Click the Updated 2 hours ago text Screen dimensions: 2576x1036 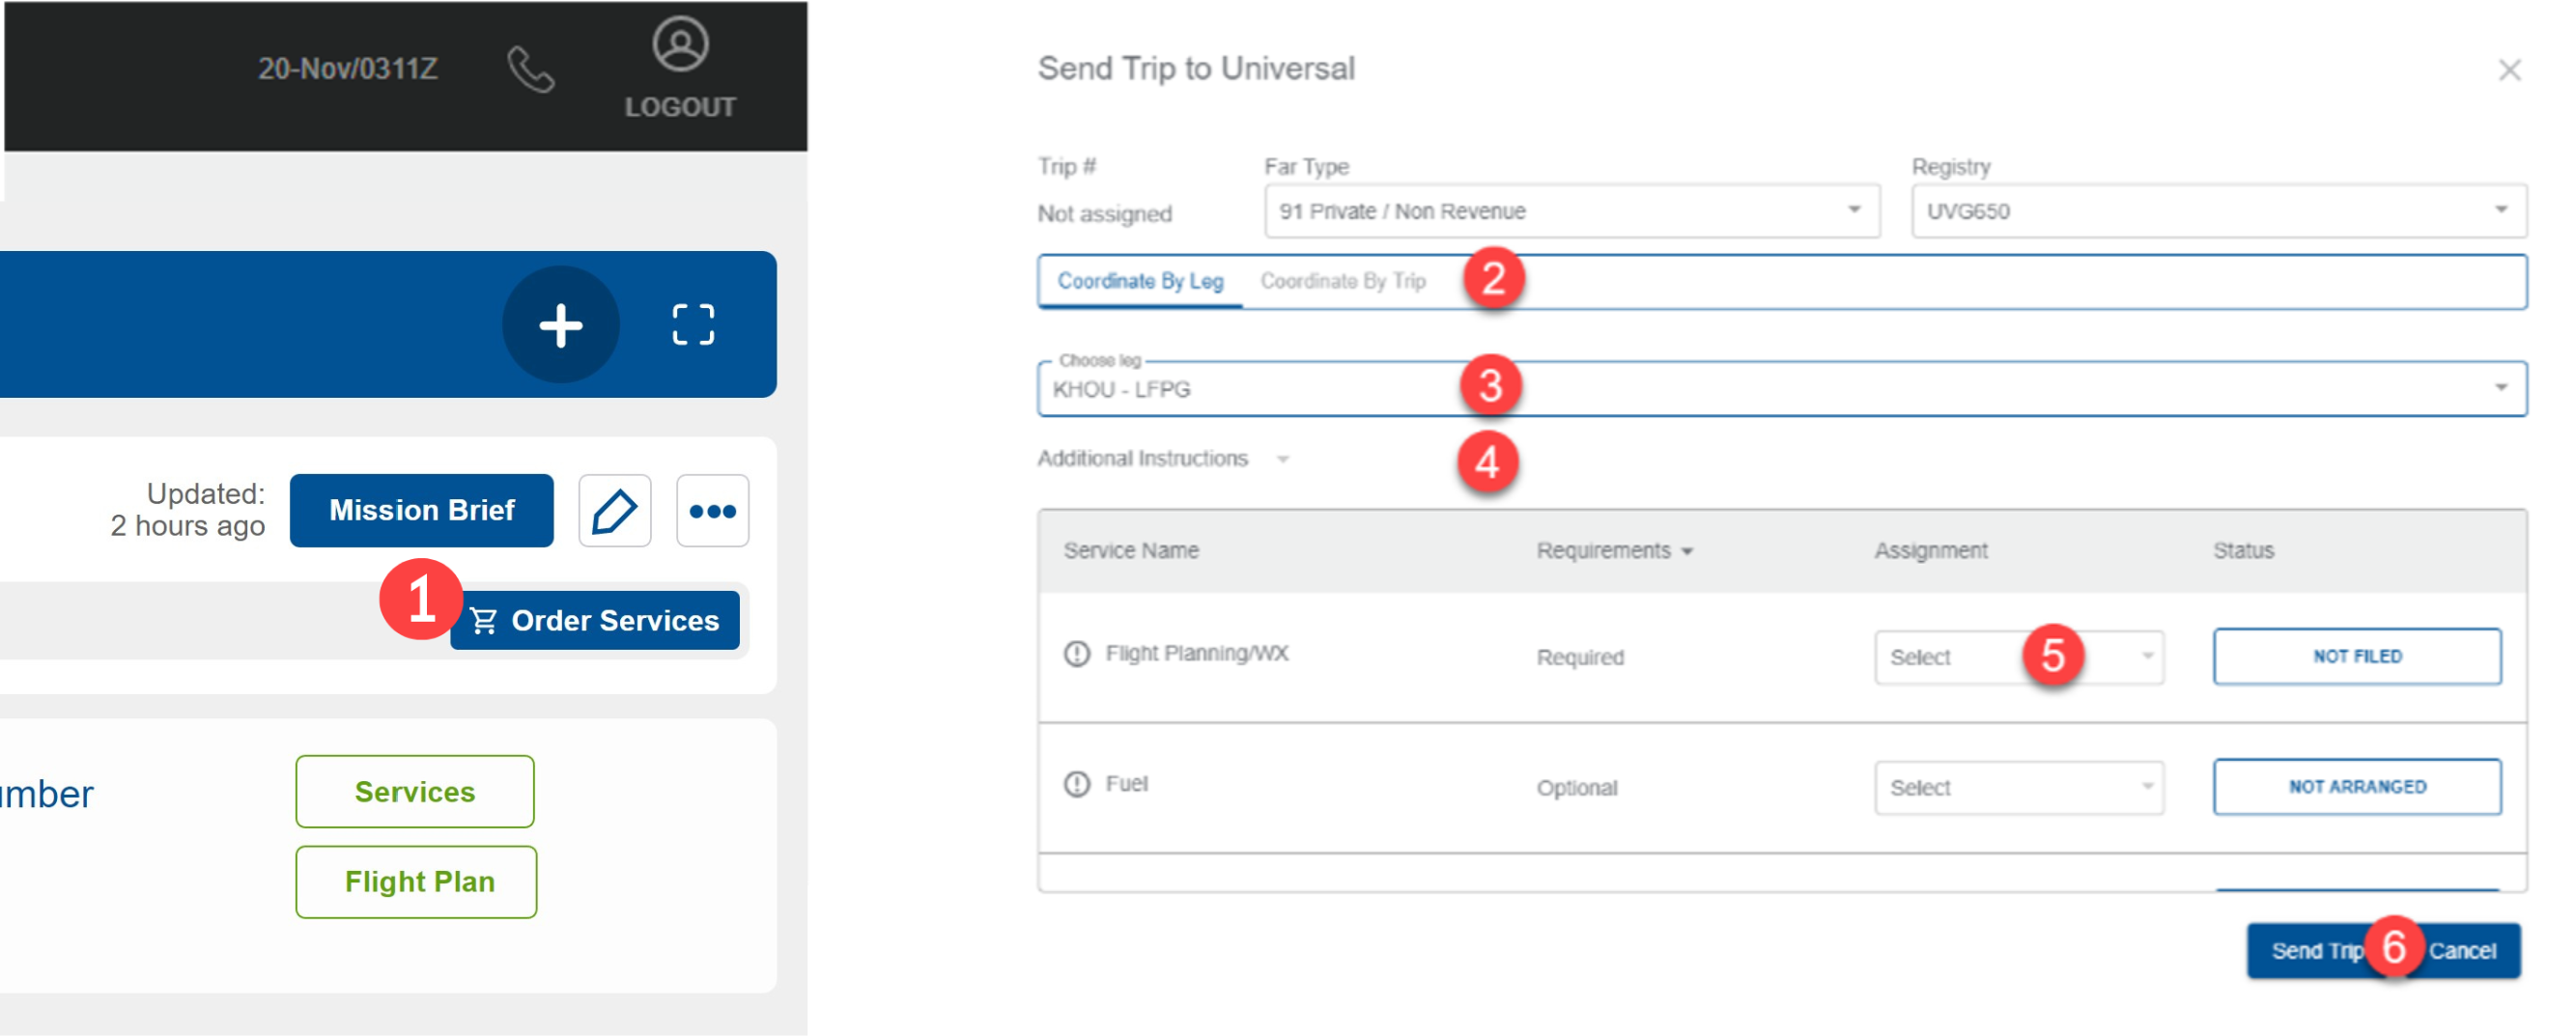point(188,510)
